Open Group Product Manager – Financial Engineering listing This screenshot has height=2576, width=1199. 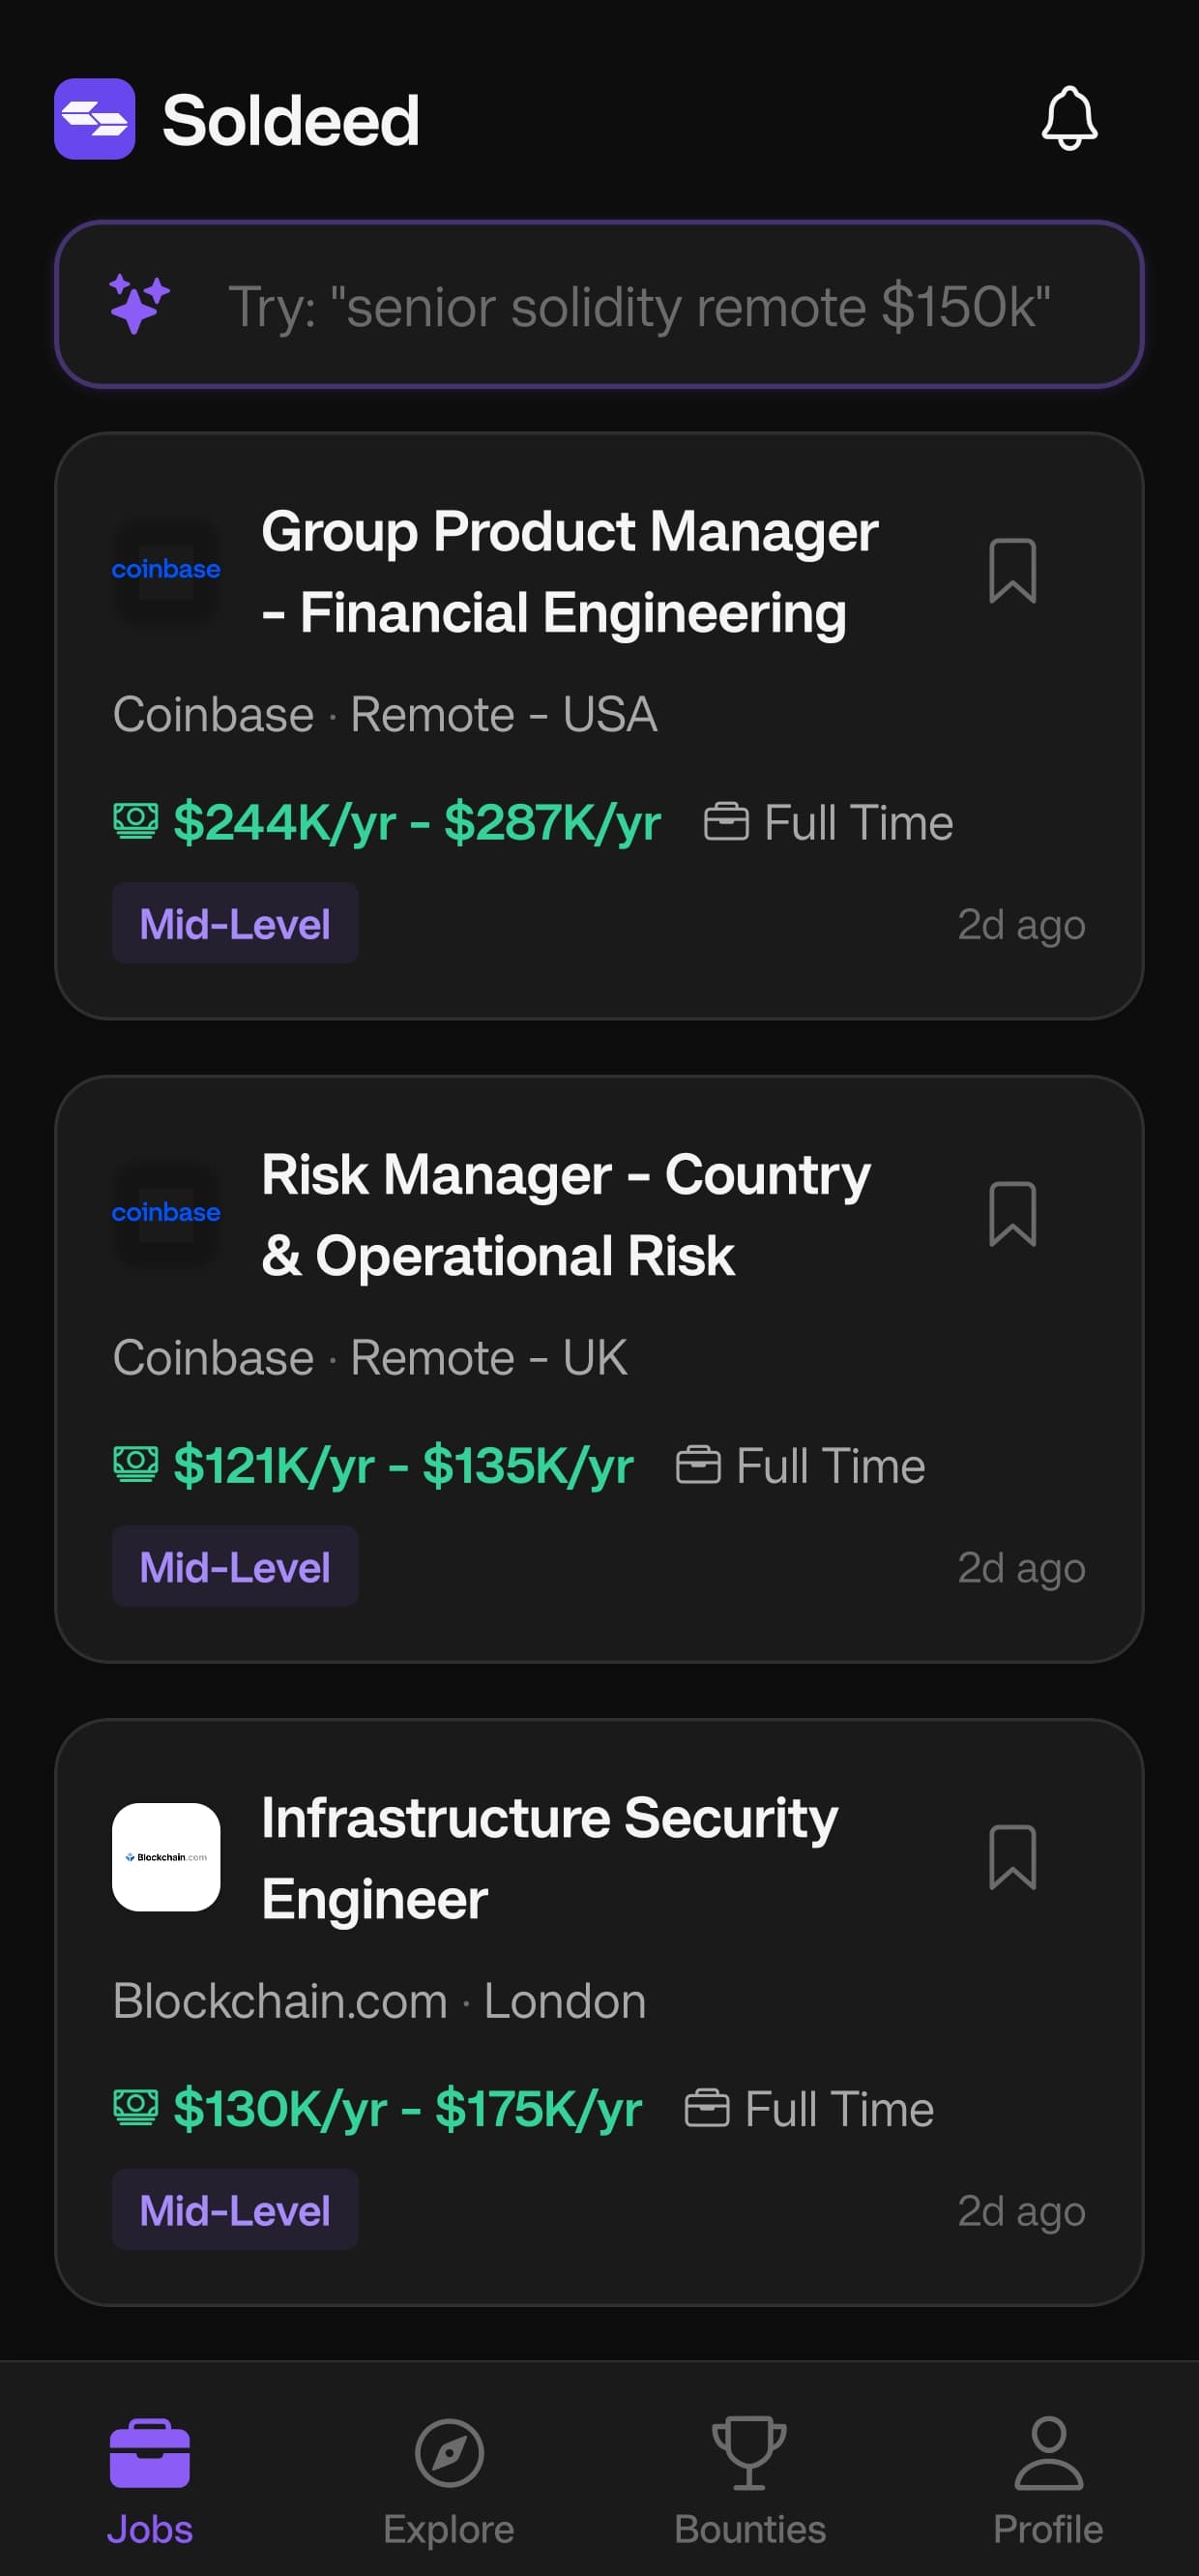click(570, 571)
